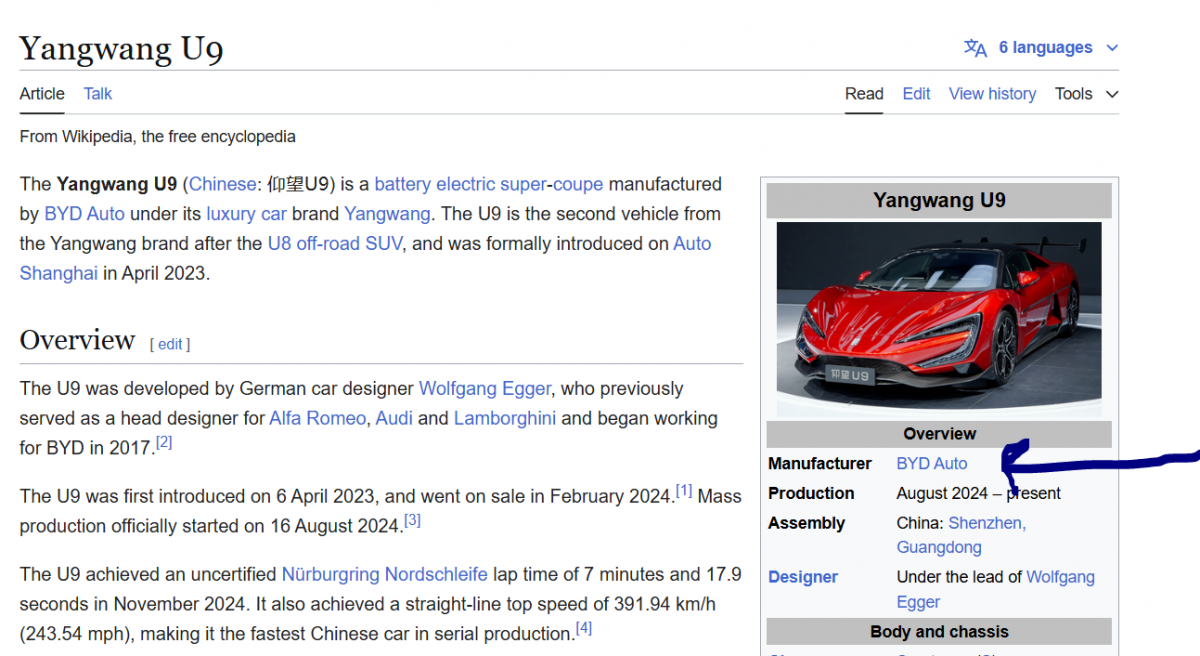Click the infobox 'Yangwang U9' title bar

939,200
